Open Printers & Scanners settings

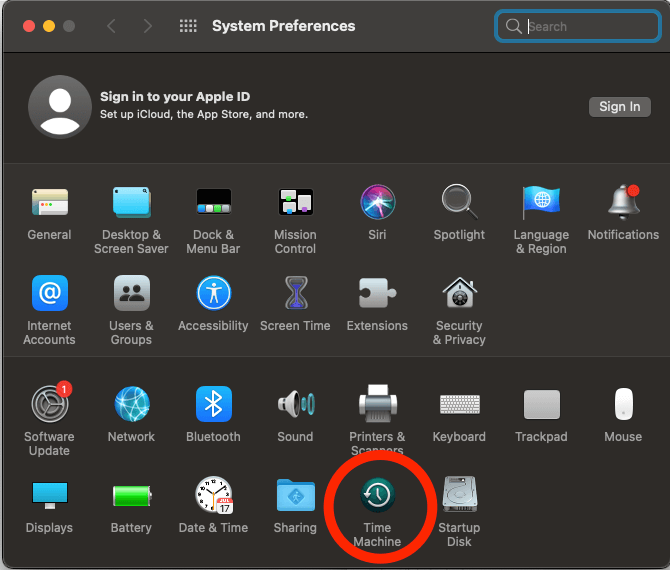[377, 405]
